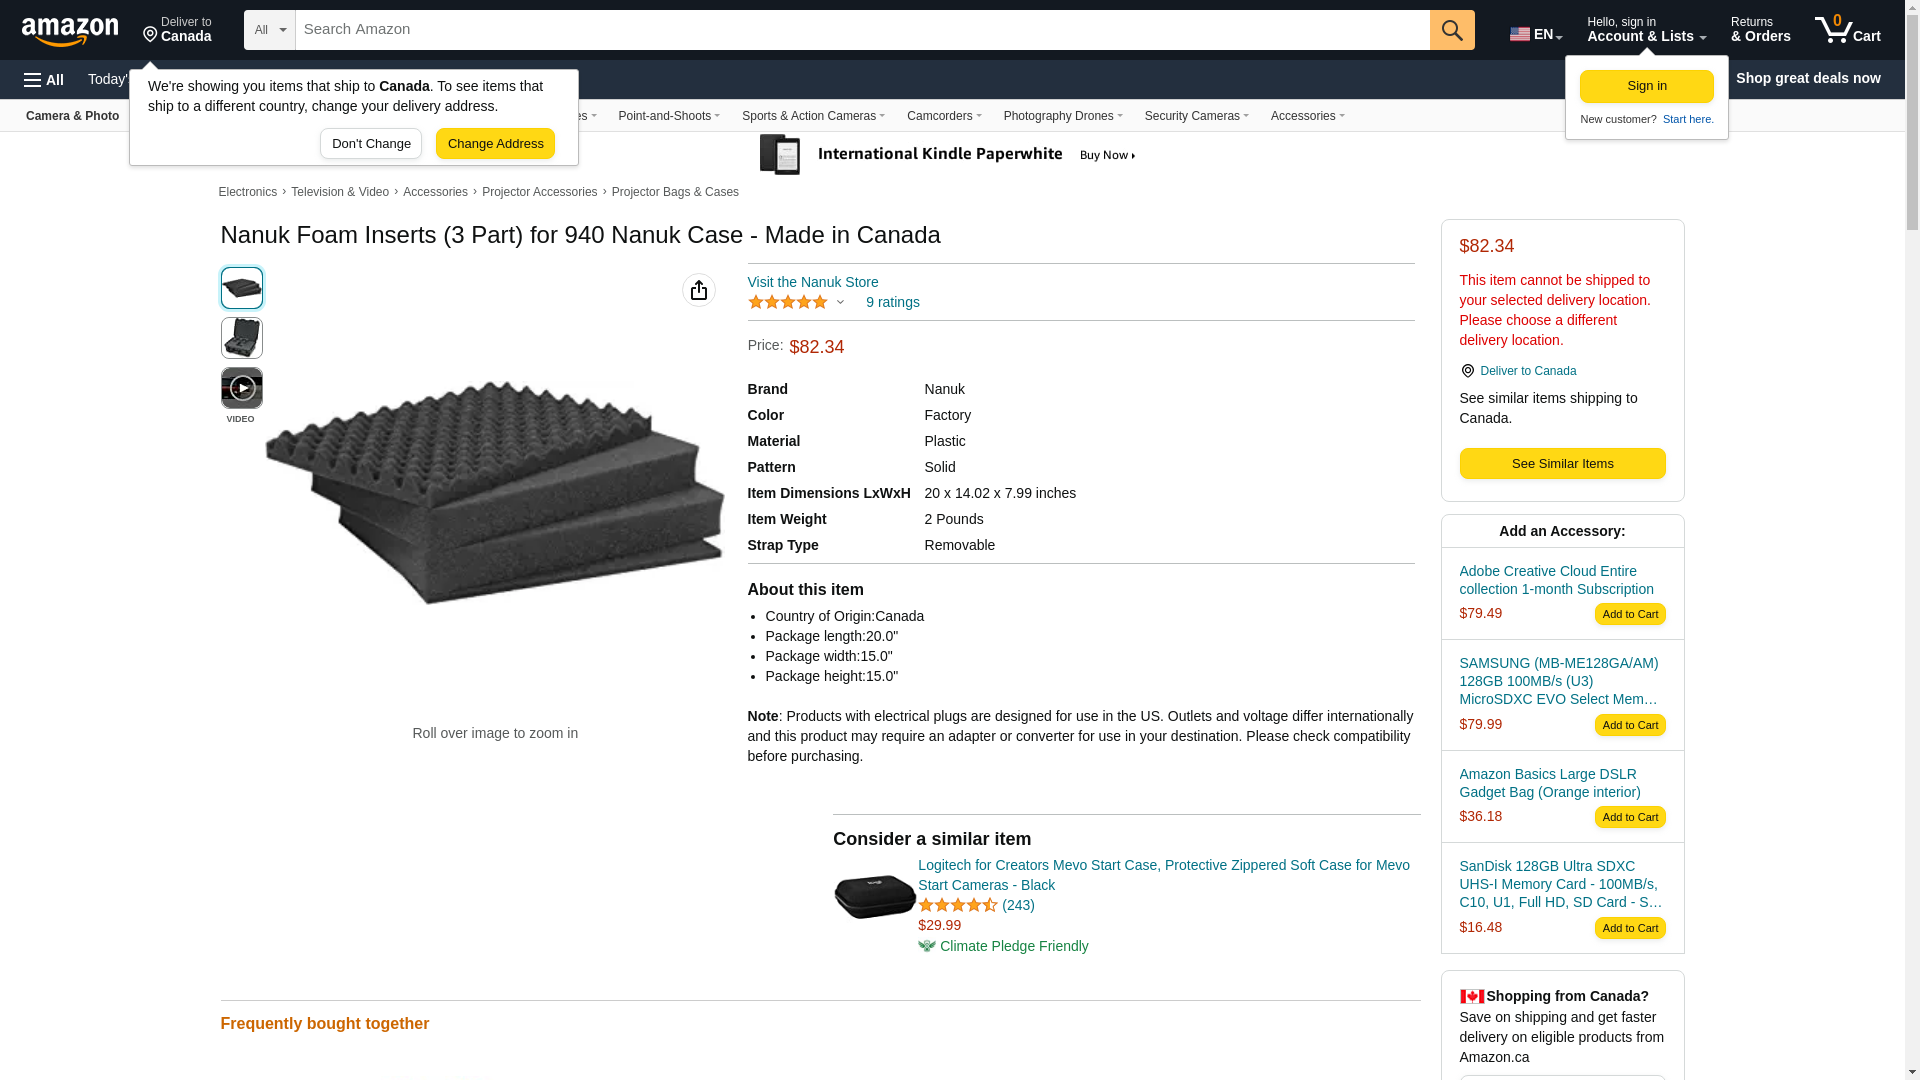Click the share icon on product image
This screenshot has width=1920, height=1080.
click(699, 290)
